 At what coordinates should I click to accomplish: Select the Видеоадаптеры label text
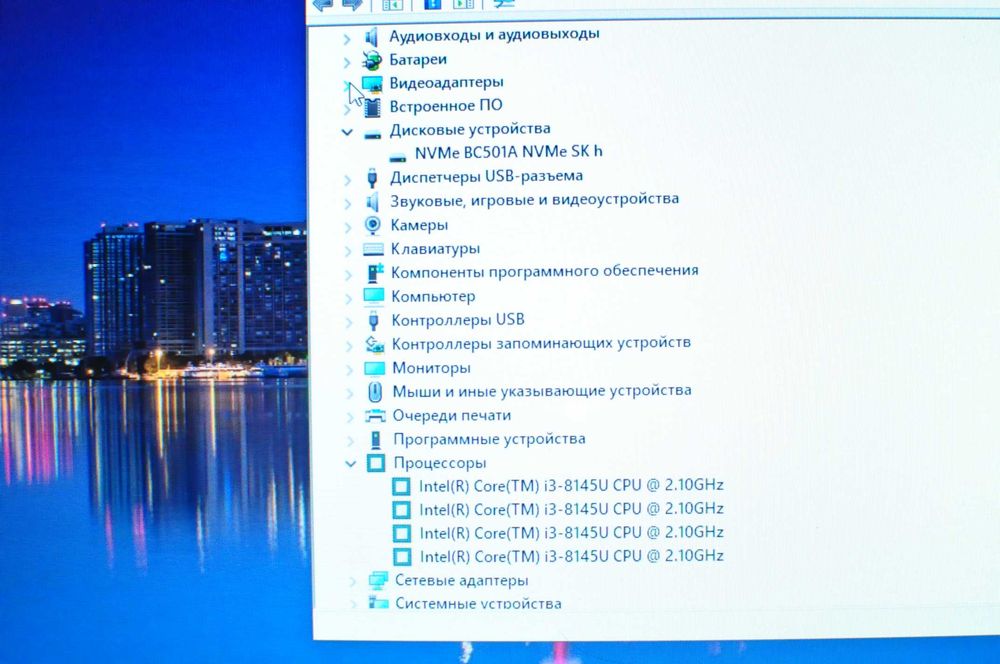[x=446, y=82]
